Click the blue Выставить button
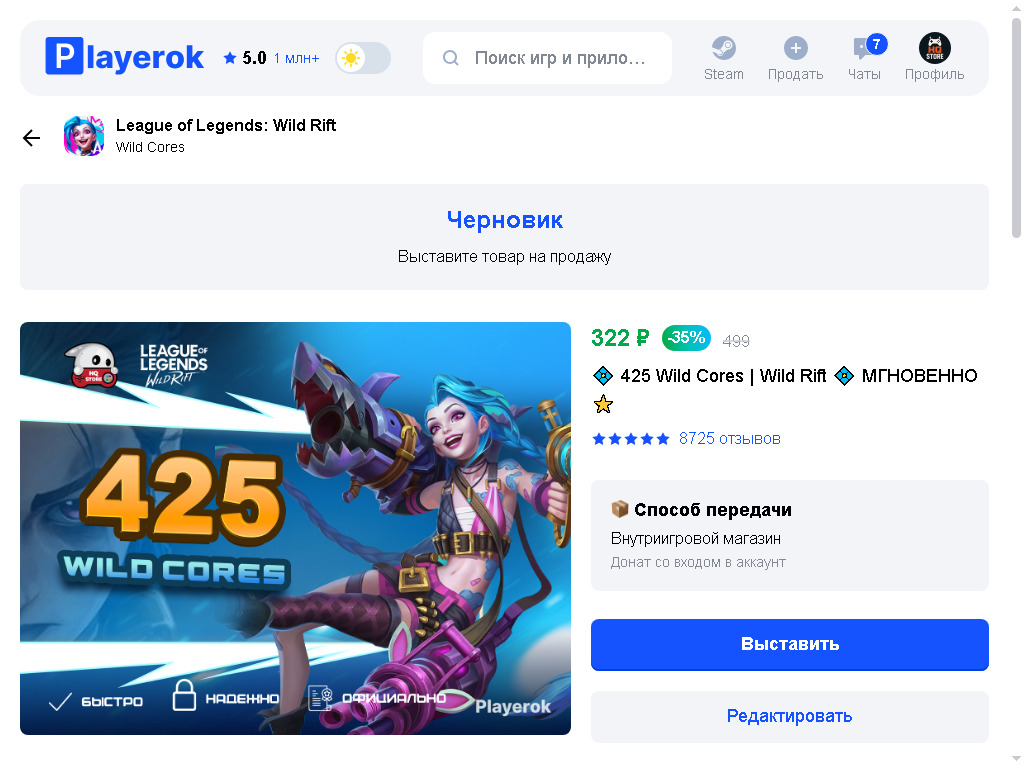Viewport: 1024px width, 768px height. pyautogui.click(x=790, y=645)
